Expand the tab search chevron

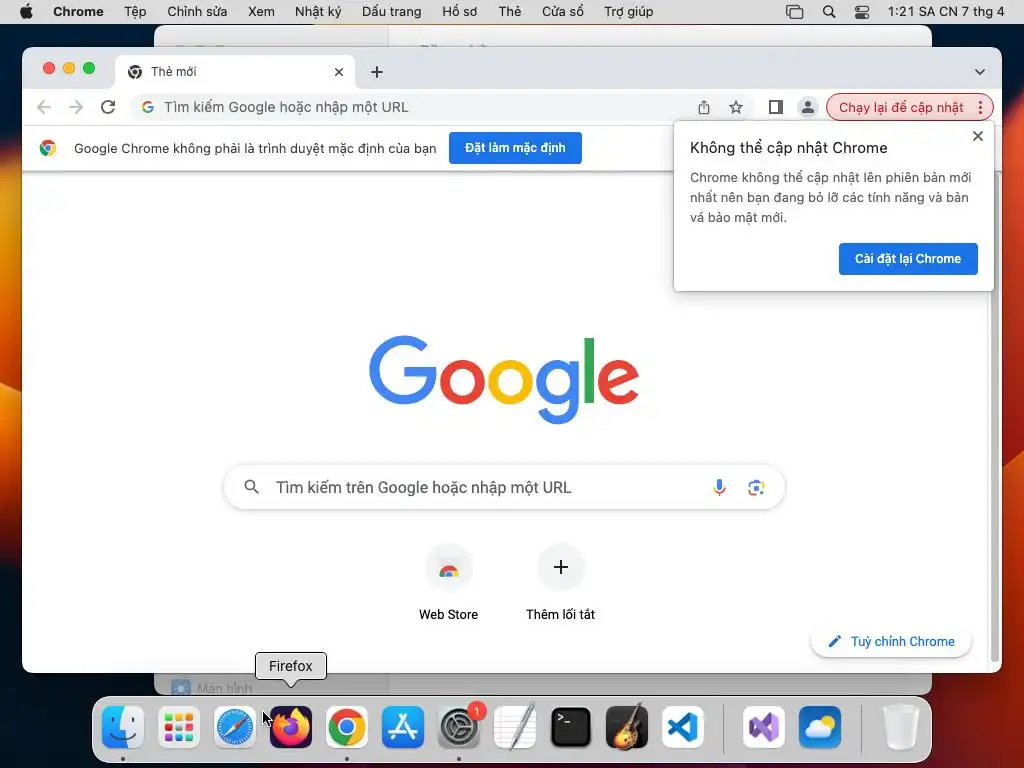pos(980,72)
